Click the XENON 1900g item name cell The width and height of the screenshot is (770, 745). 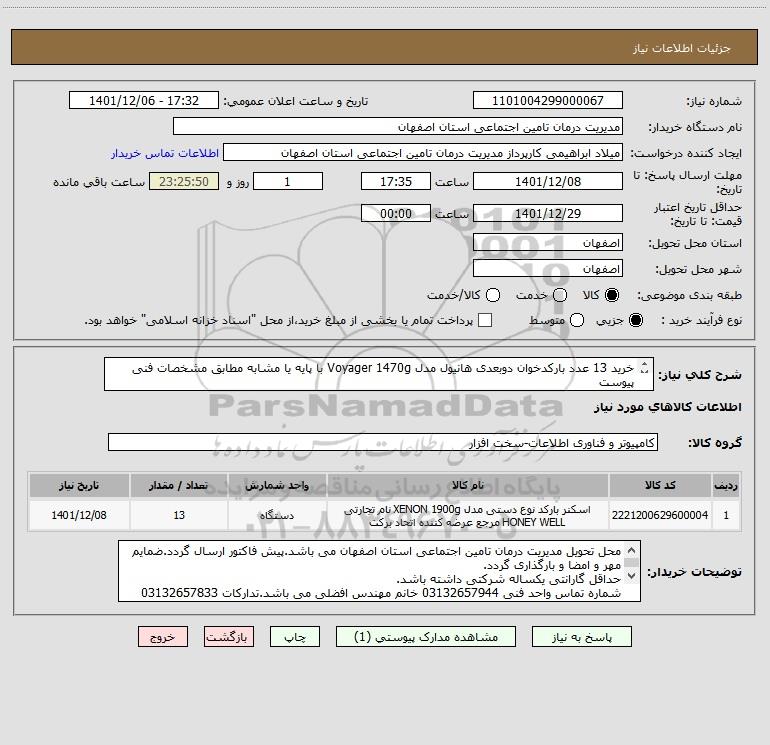coord(467,515)
